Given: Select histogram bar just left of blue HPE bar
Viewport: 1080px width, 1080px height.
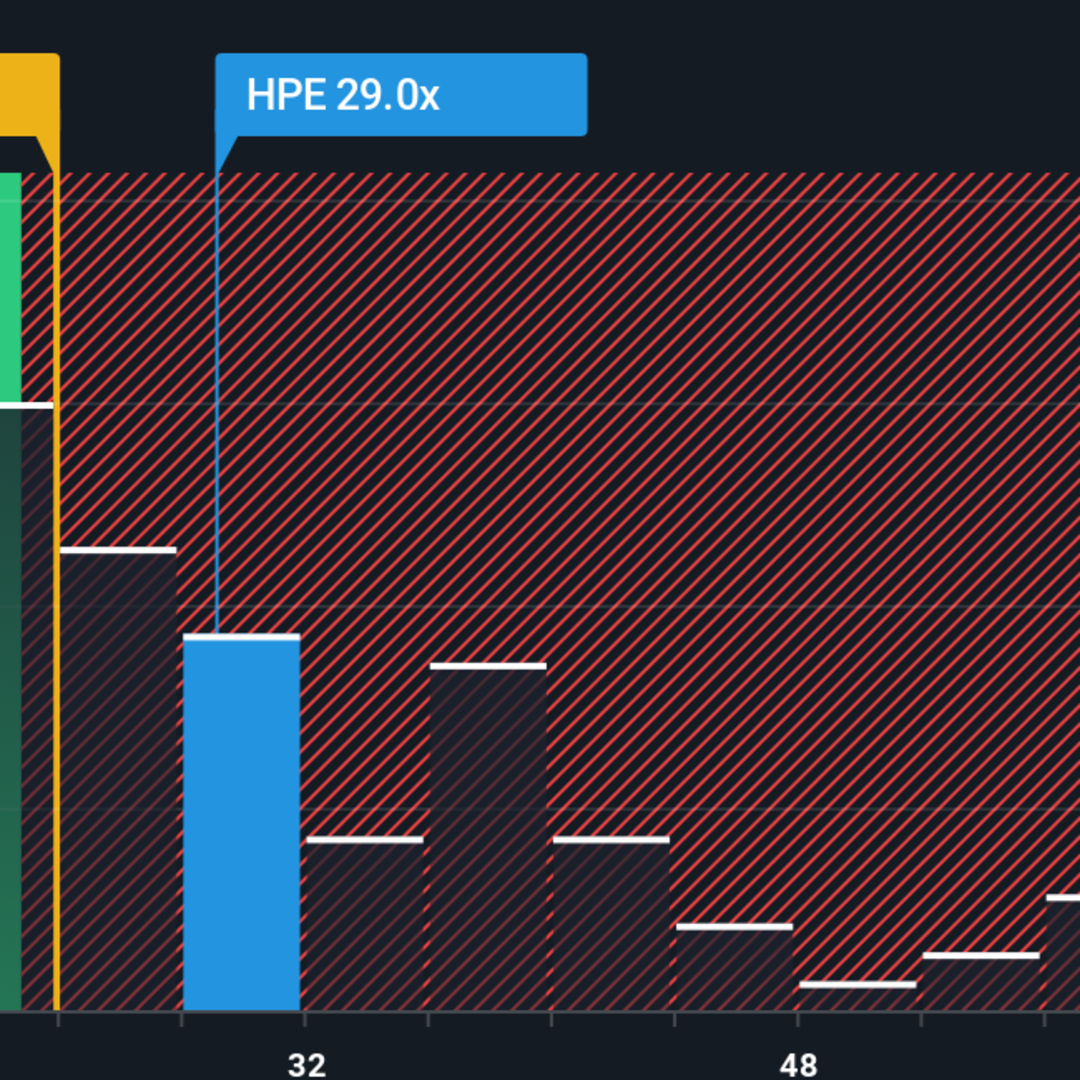Looking at the screenshot, I should [x=118, y=779].
